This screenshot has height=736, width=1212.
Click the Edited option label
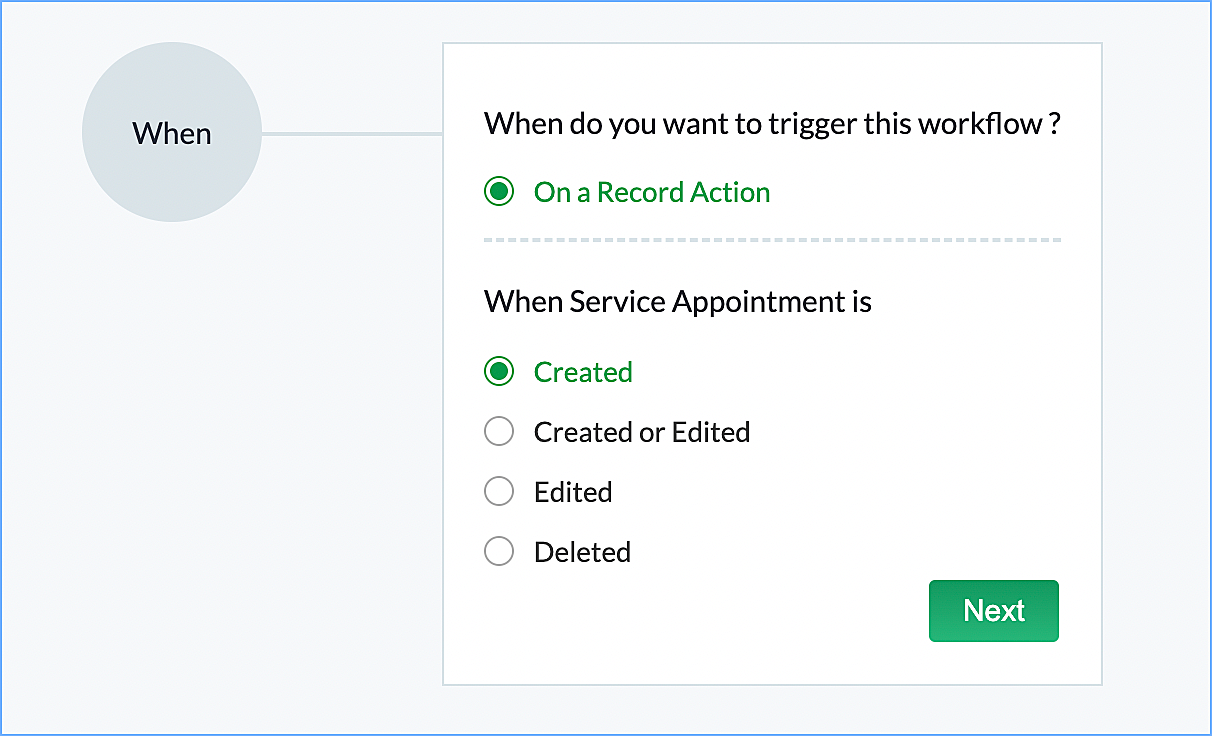[573, 492]
